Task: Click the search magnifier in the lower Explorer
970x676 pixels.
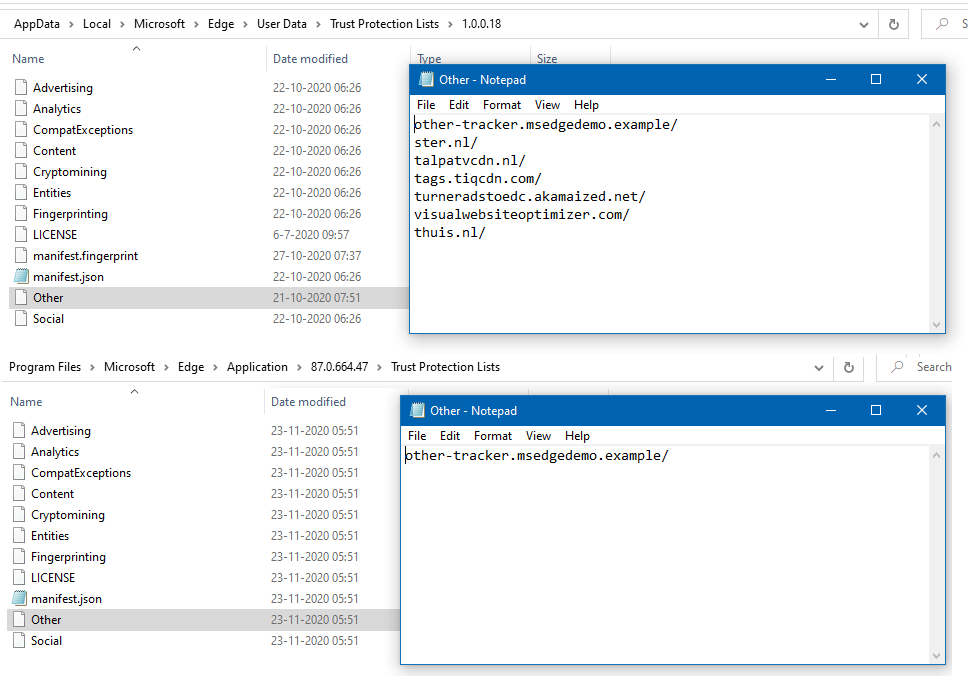Action: pos(897,367)
